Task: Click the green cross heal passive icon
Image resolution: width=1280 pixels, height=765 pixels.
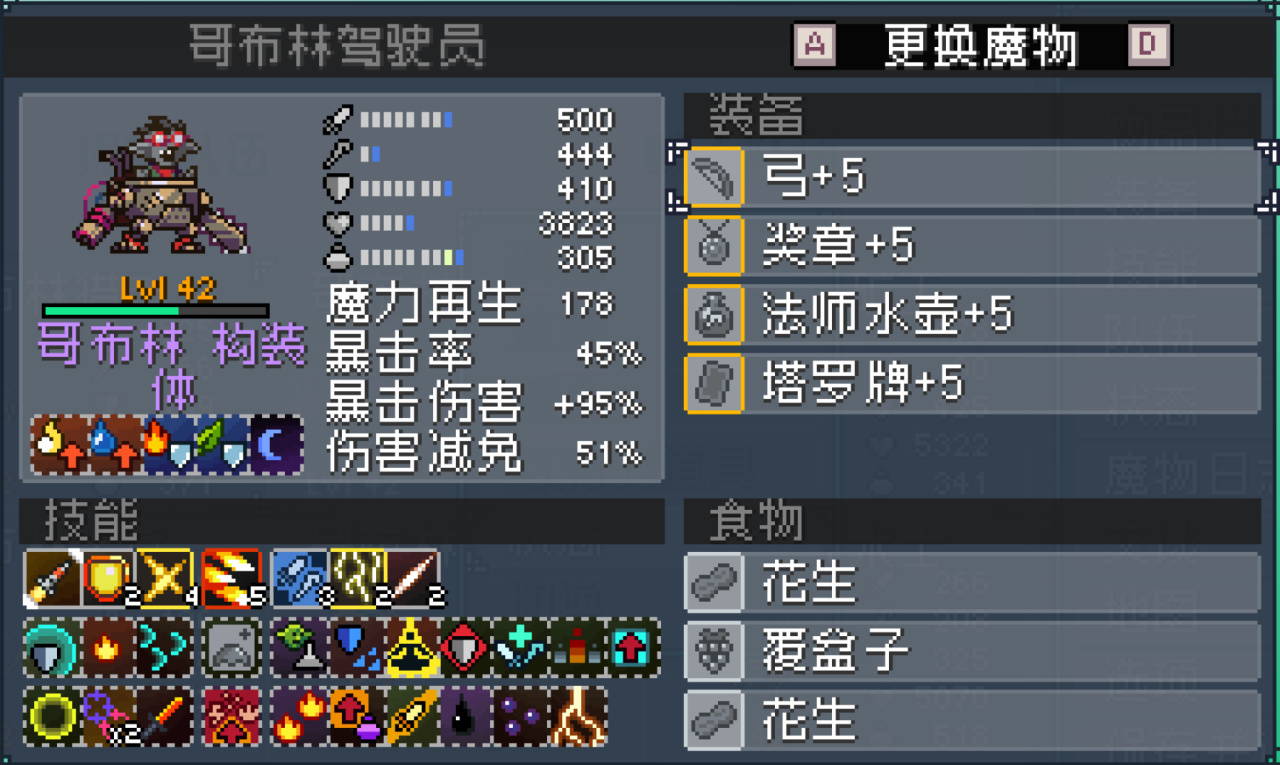Action: 522,646
